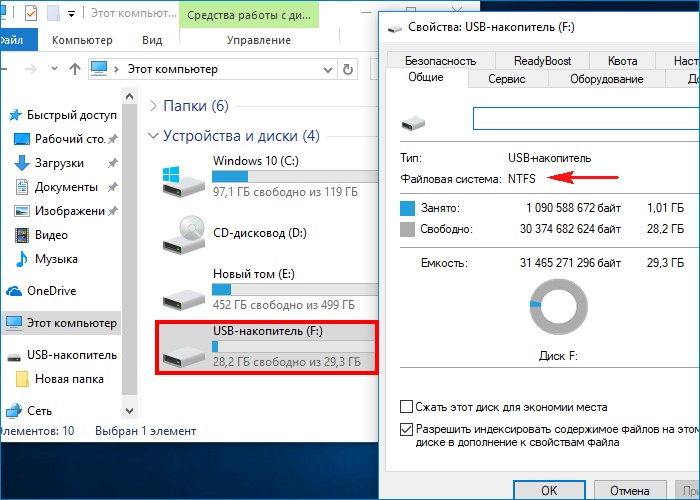The width and height of the screenshot is (700, 500).
Task: Click the computer icon in address bar
Action: point(99,69)
